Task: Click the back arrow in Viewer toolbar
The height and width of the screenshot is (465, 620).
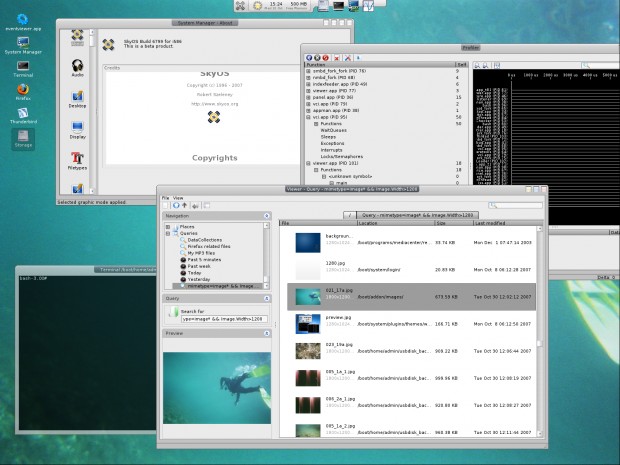Action: pos(195,206)
